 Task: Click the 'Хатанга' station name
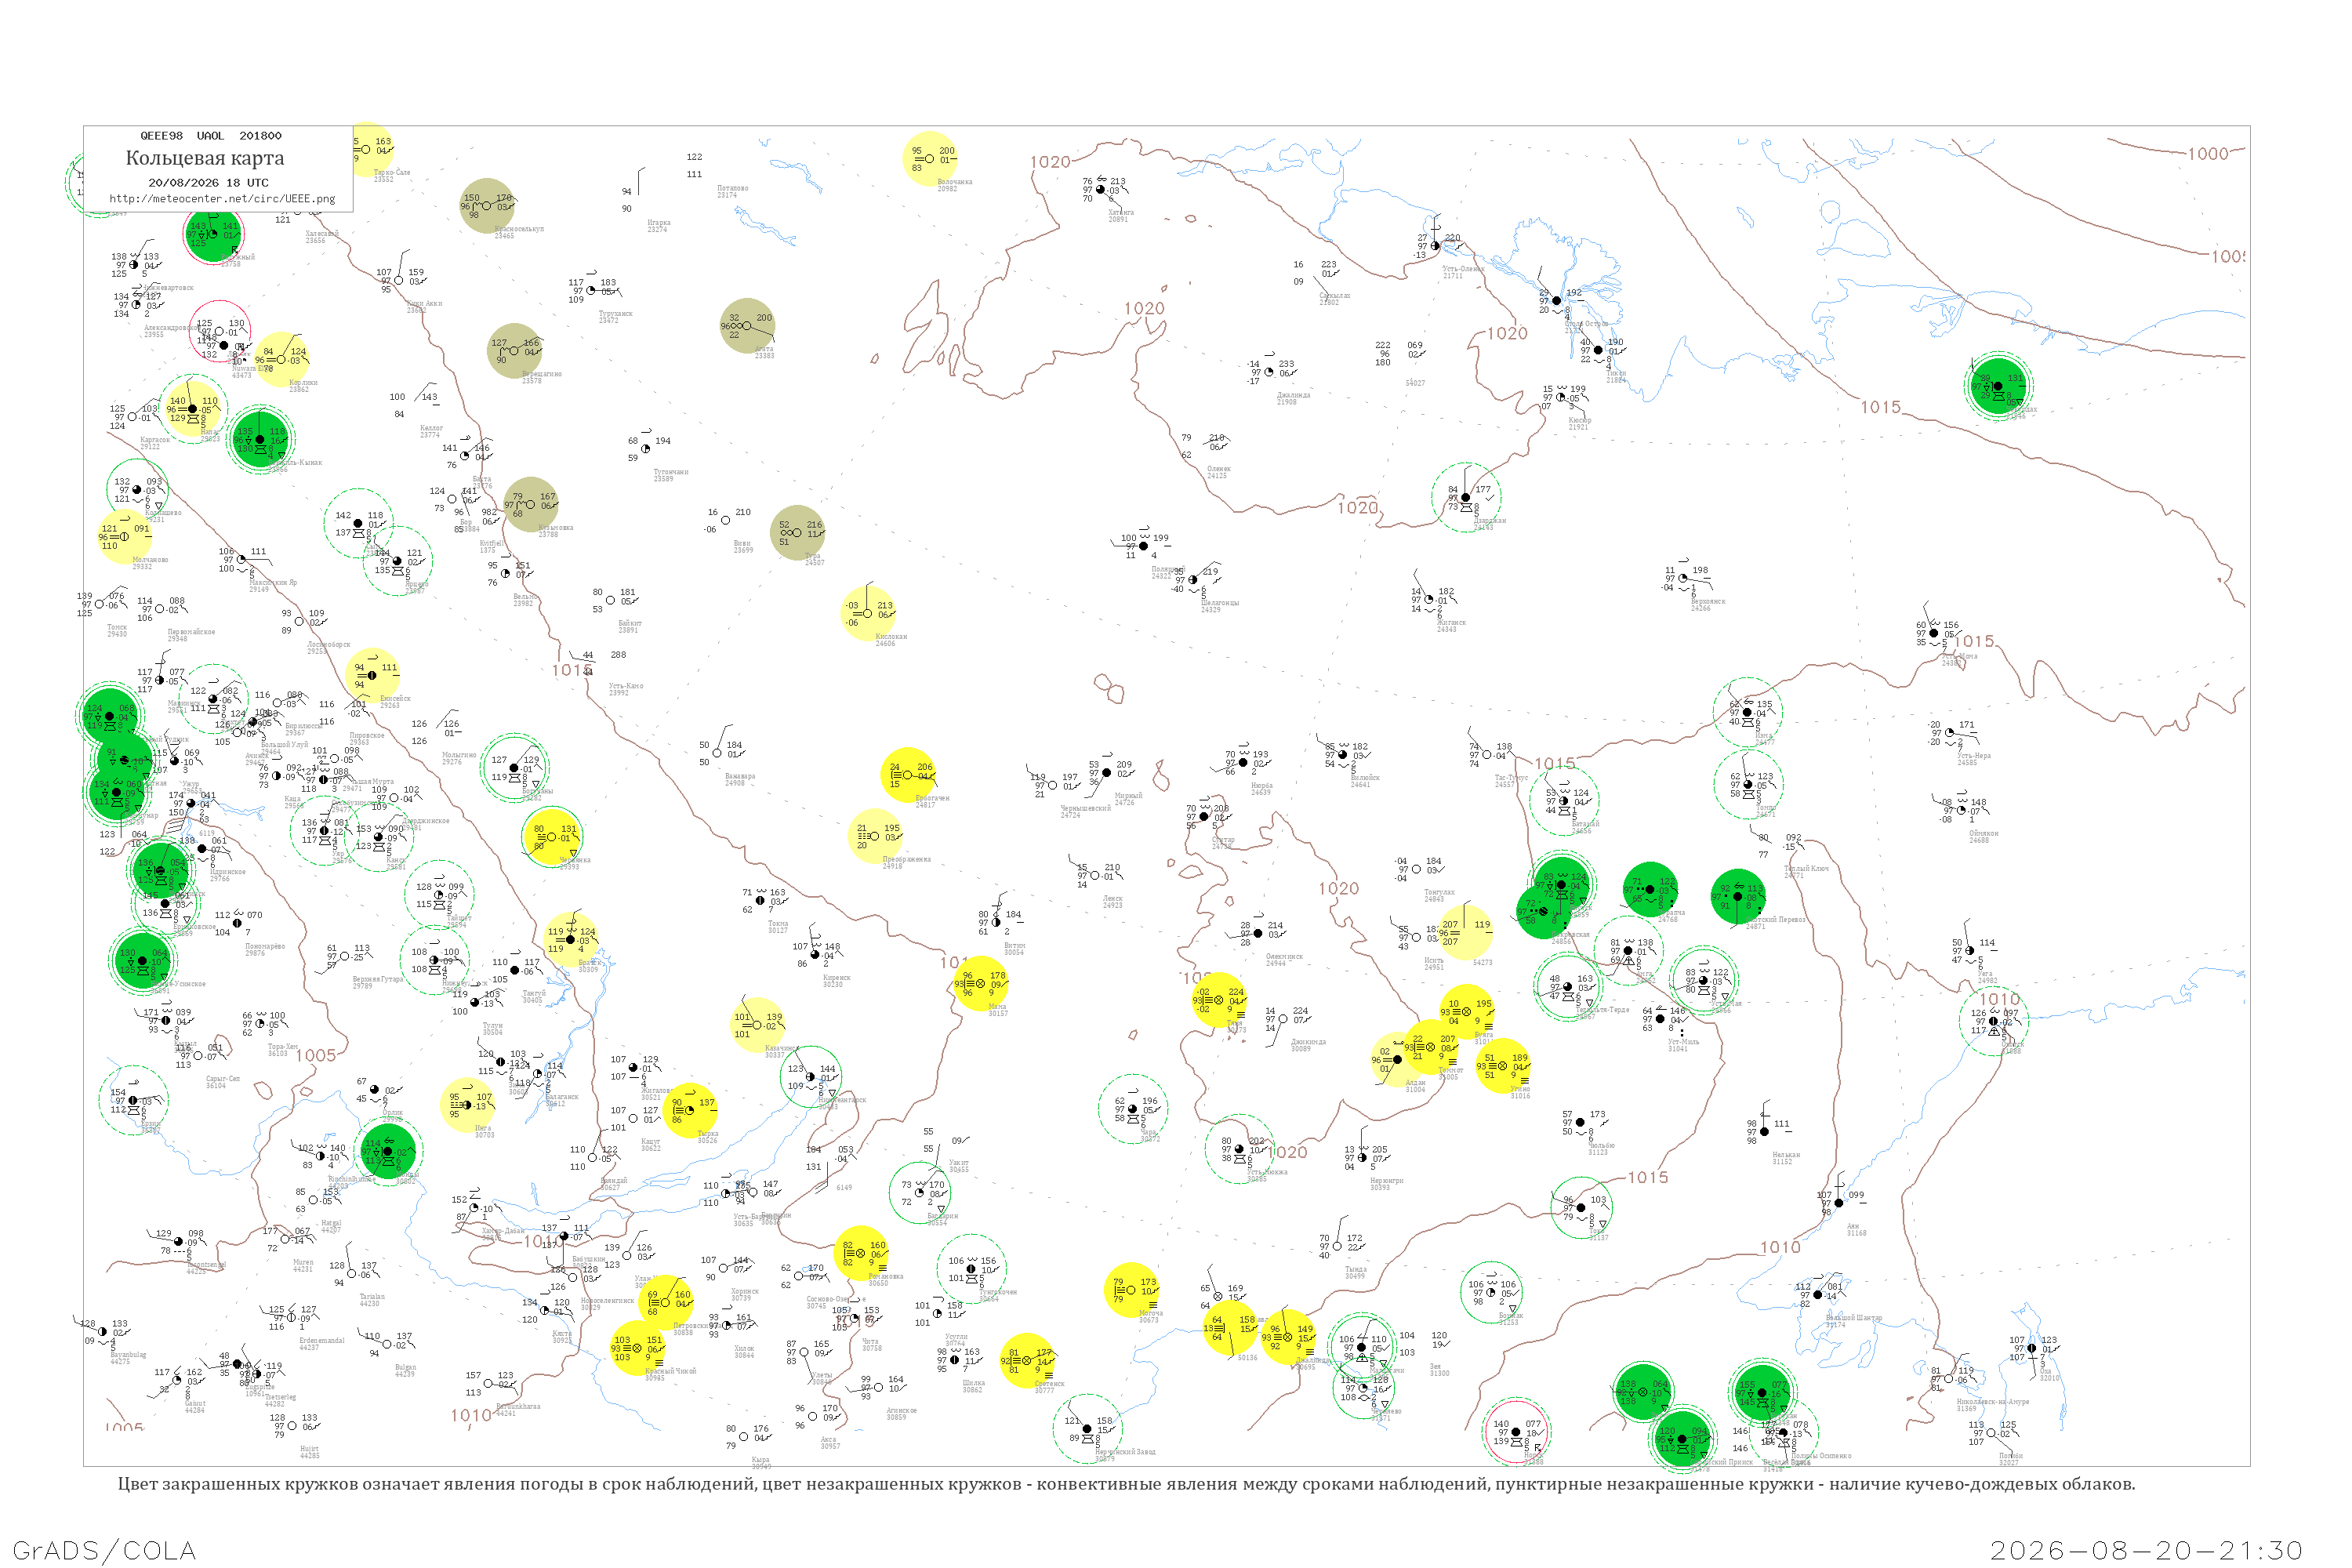point(1121,213)
